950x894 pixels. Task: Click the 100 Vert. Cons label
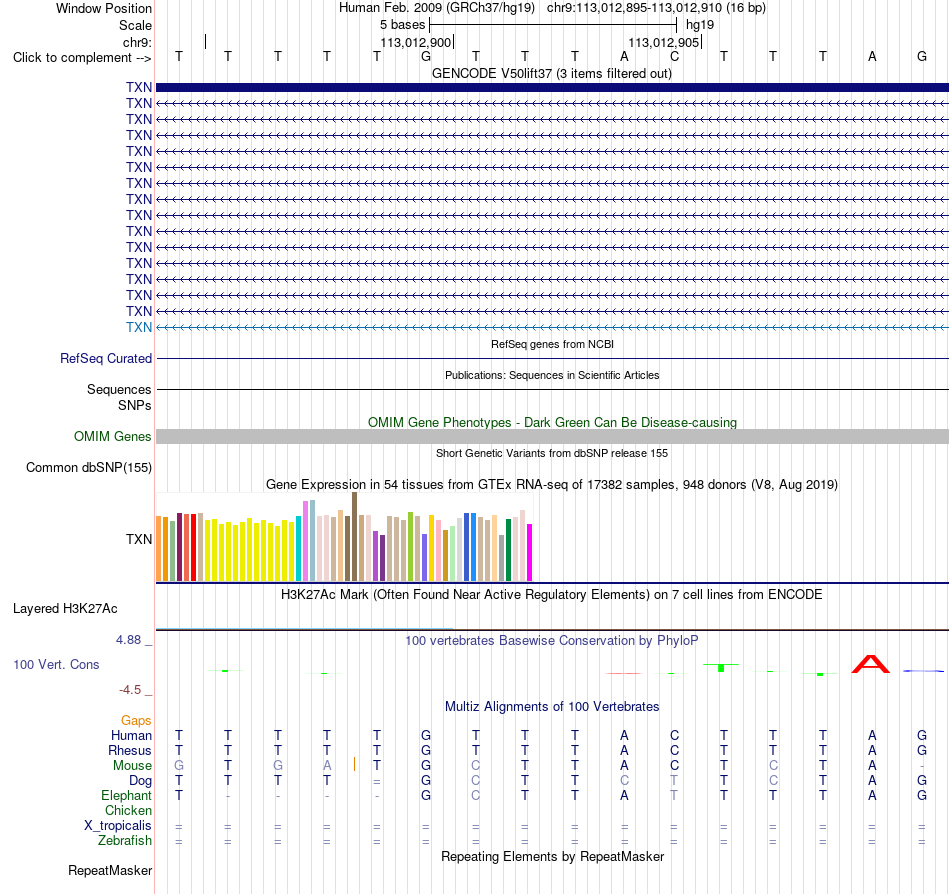(56, 664)
